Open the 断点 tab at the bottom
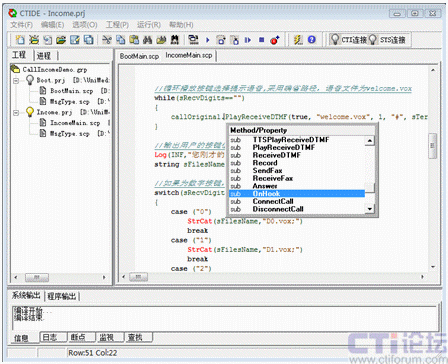The image size is (448, 364). [78, 337]
